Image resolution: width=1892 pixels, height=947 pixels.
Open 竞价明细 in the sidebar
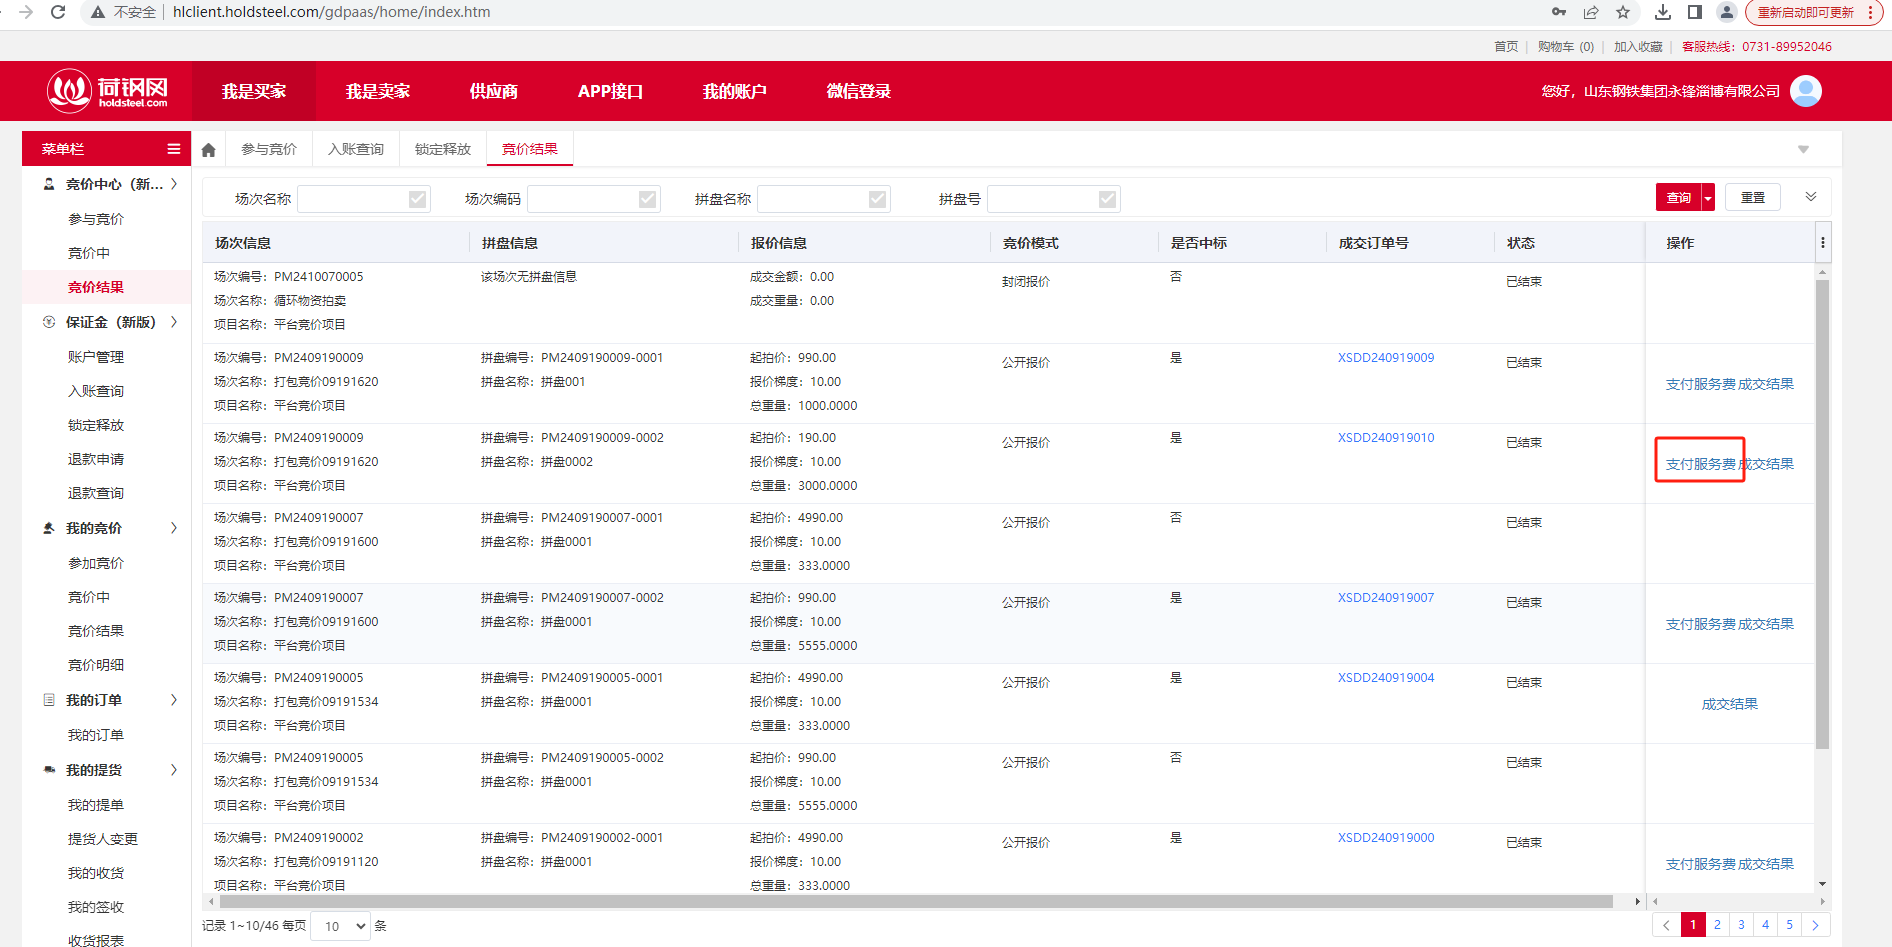coord(96,665)
